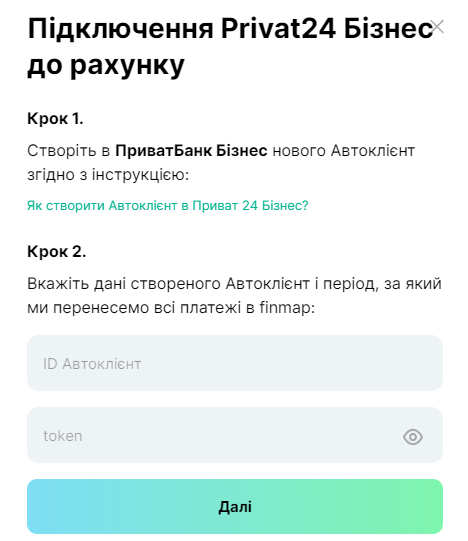
Task: Click the Підключення Privat24 Бізнес dialog title
Action: [x=230, y=46]
